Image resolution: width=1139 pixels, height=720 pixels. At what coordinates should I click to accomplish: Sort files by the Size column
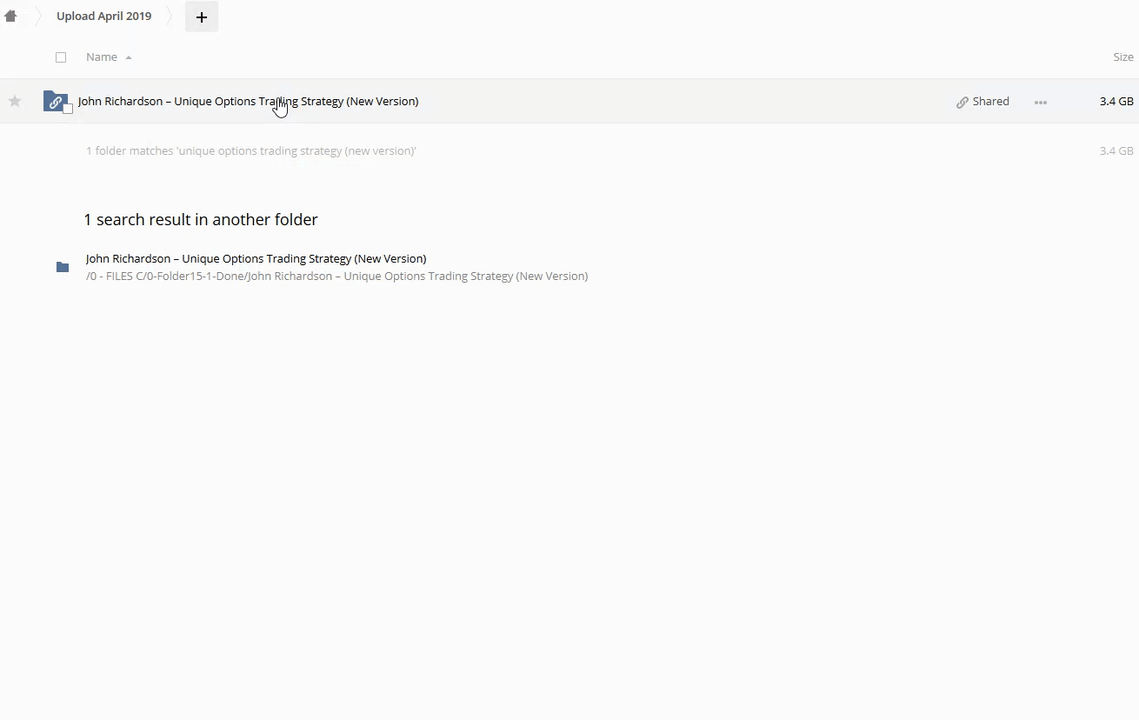pos(1122,57)
